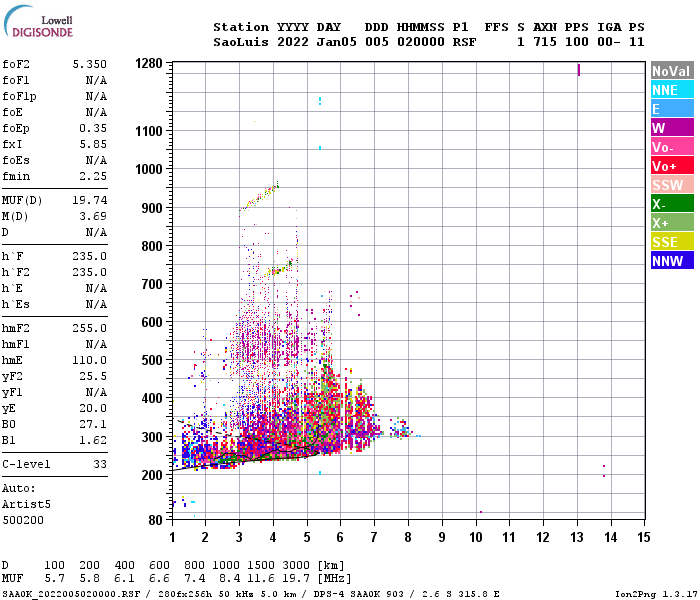Click the SAAOK_2022005020000.RSF filename footer
This screenshot has width=700, height=600.
click(71, 594)
